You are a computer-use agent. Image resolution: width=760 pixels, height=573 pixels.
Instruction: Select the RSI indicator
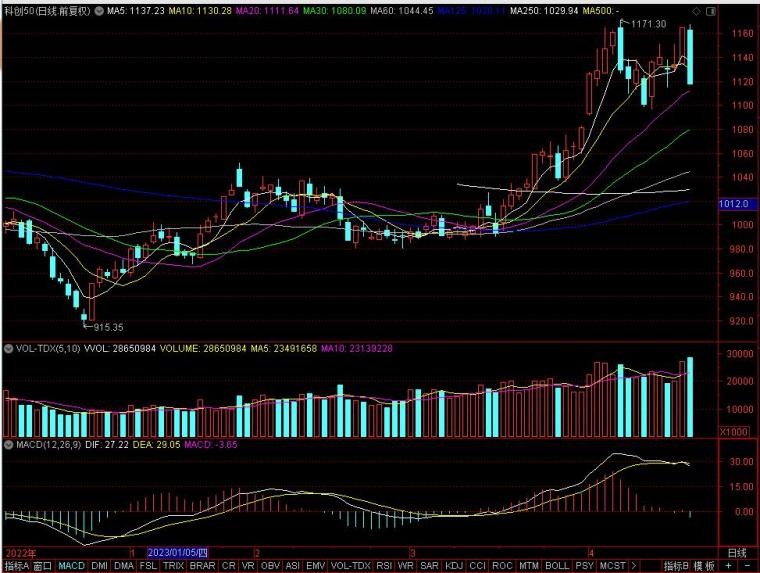[384, 566]
